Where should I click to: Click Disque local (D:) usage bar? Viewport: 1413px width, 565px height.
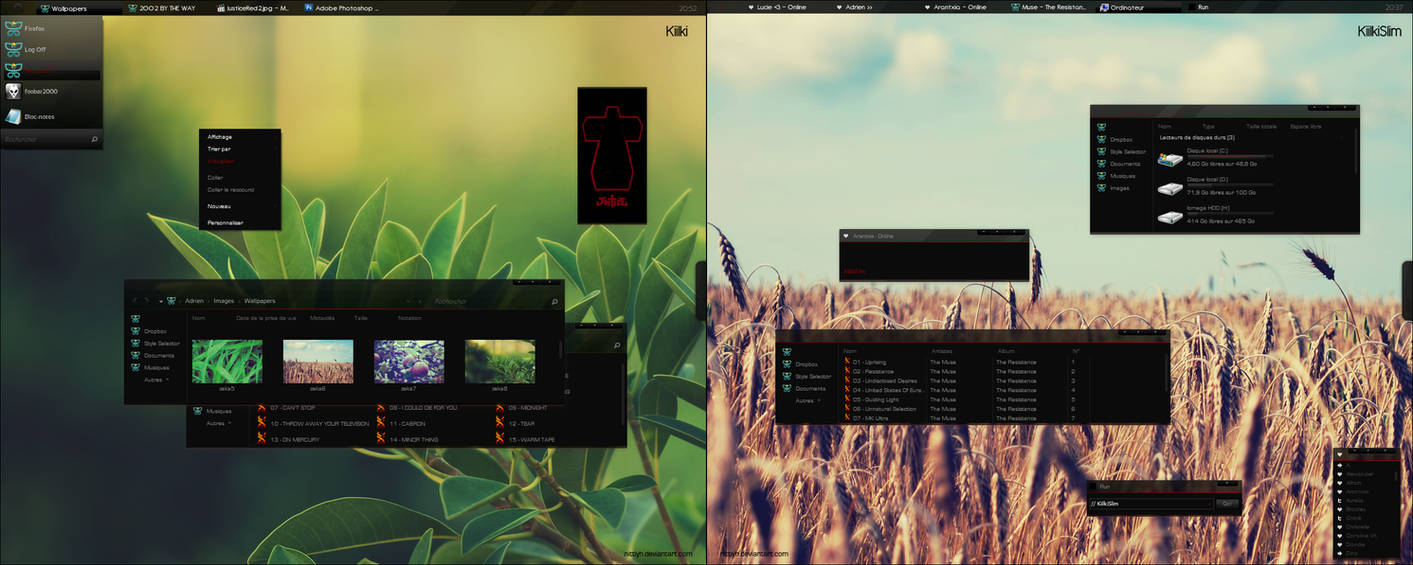click(1229, 186)
